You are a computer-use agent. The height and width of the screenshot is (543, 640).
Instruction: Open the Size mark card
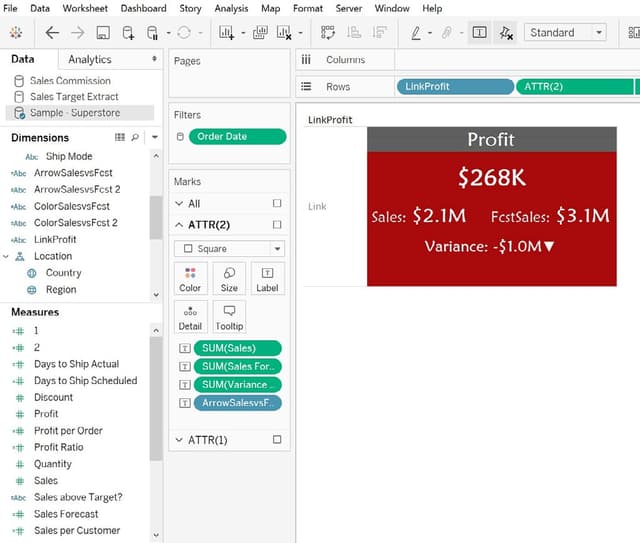[x=229, y=278]
